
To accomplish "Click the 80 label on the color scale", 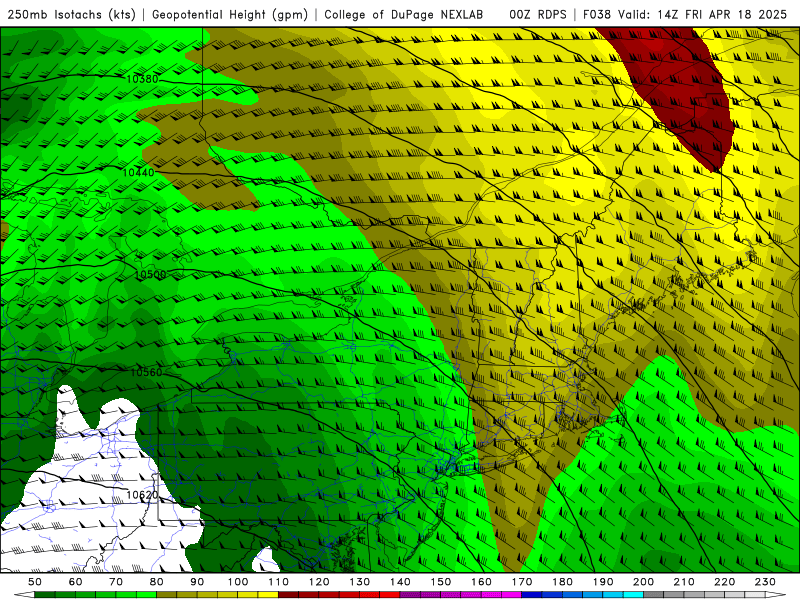I will [x=157, y=582].
